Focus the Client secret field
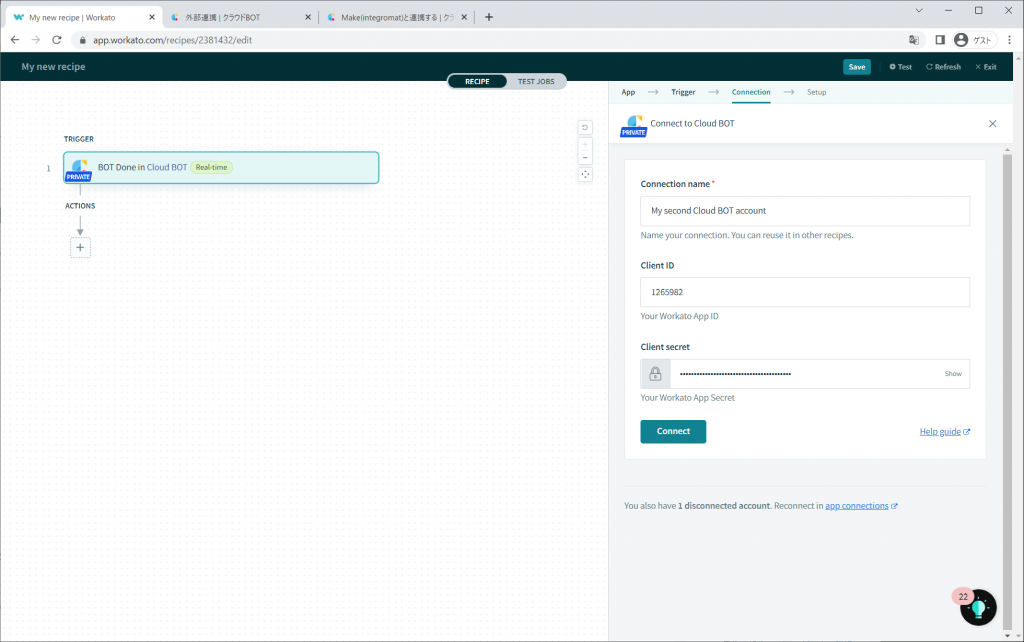Screen dimensions: 1024x642 click(805, 374)
